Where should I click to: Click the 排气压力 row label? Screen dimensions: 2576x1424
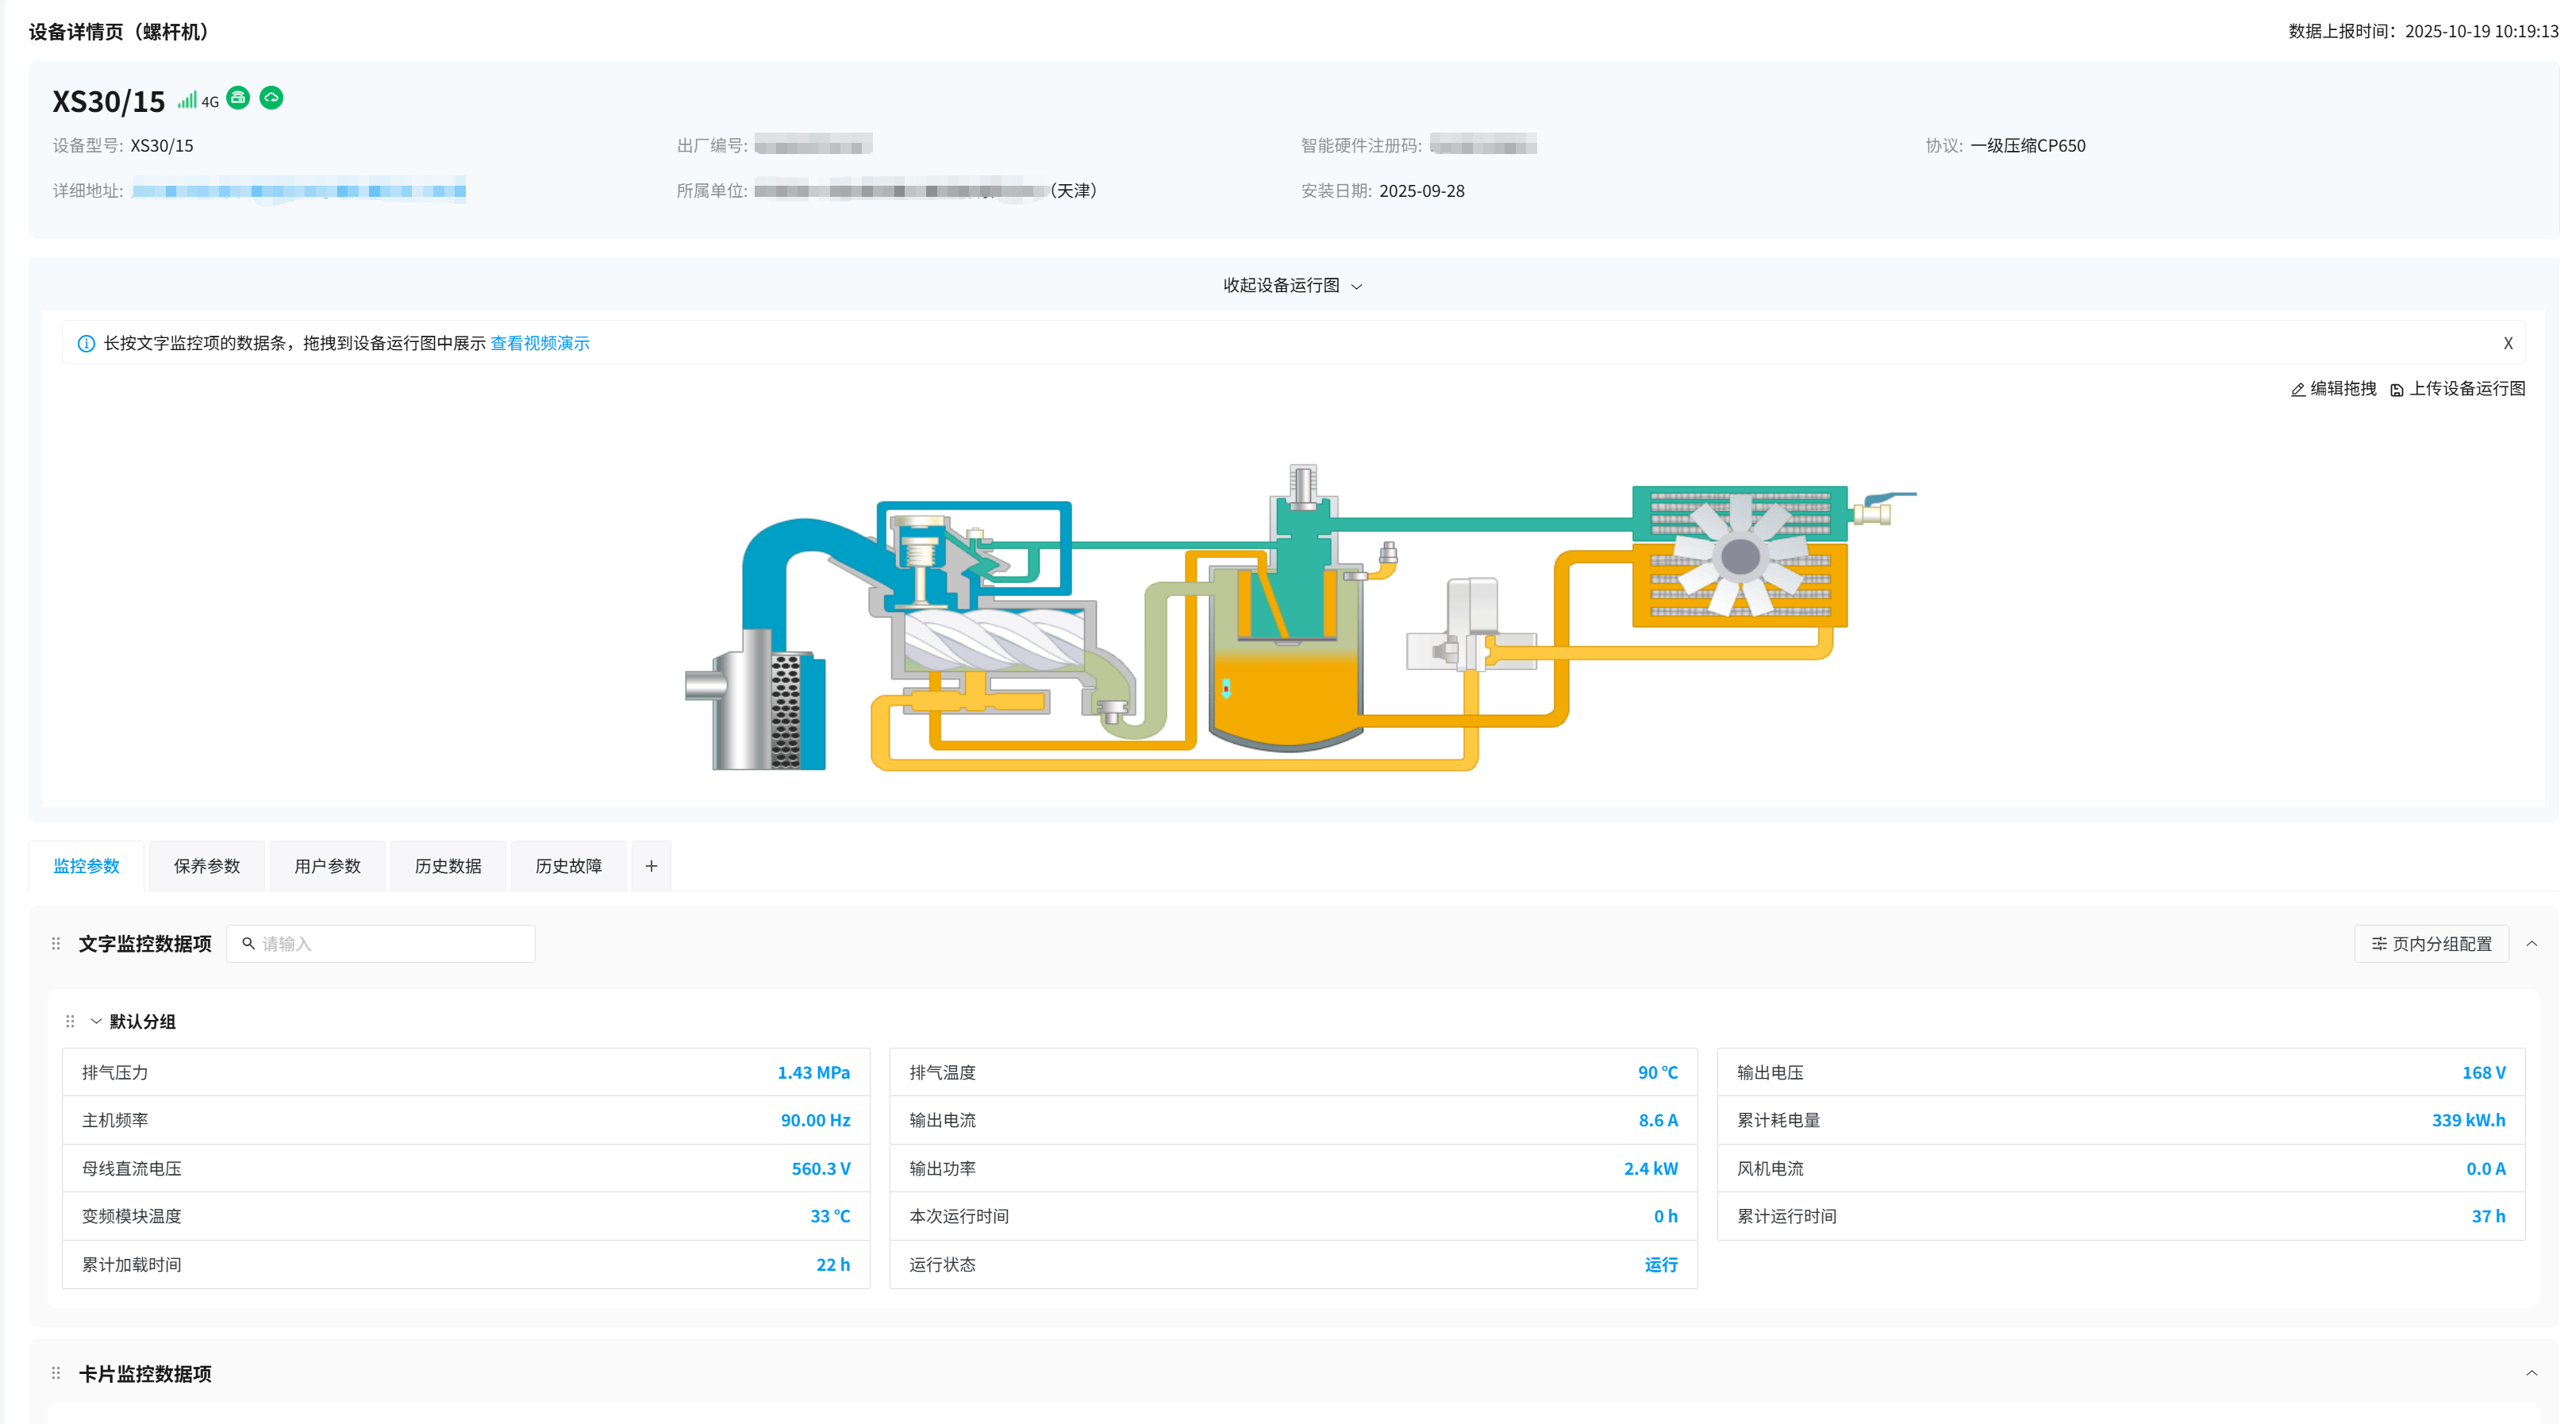pos(115,1072)
